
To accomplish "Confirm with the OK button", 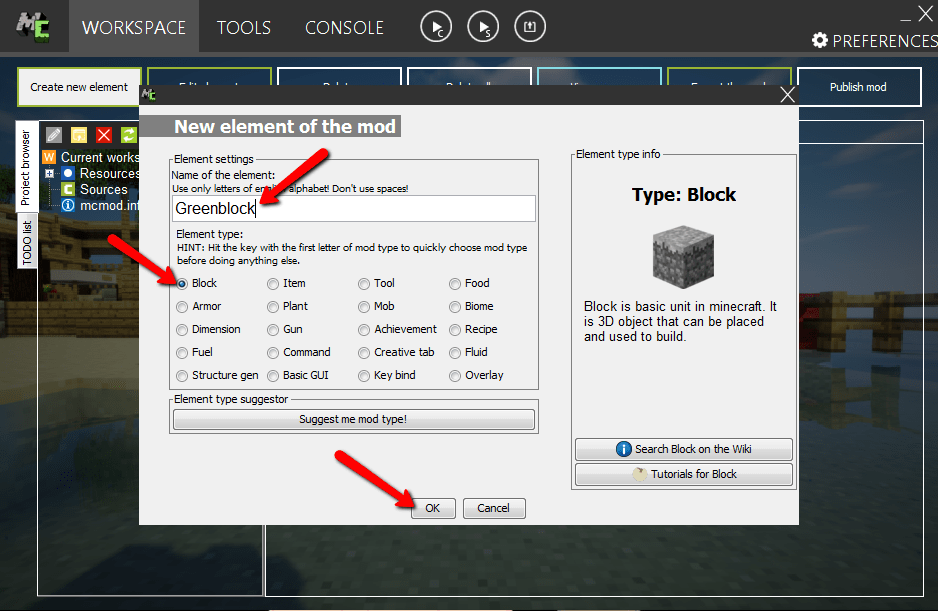I will point(433,508).
